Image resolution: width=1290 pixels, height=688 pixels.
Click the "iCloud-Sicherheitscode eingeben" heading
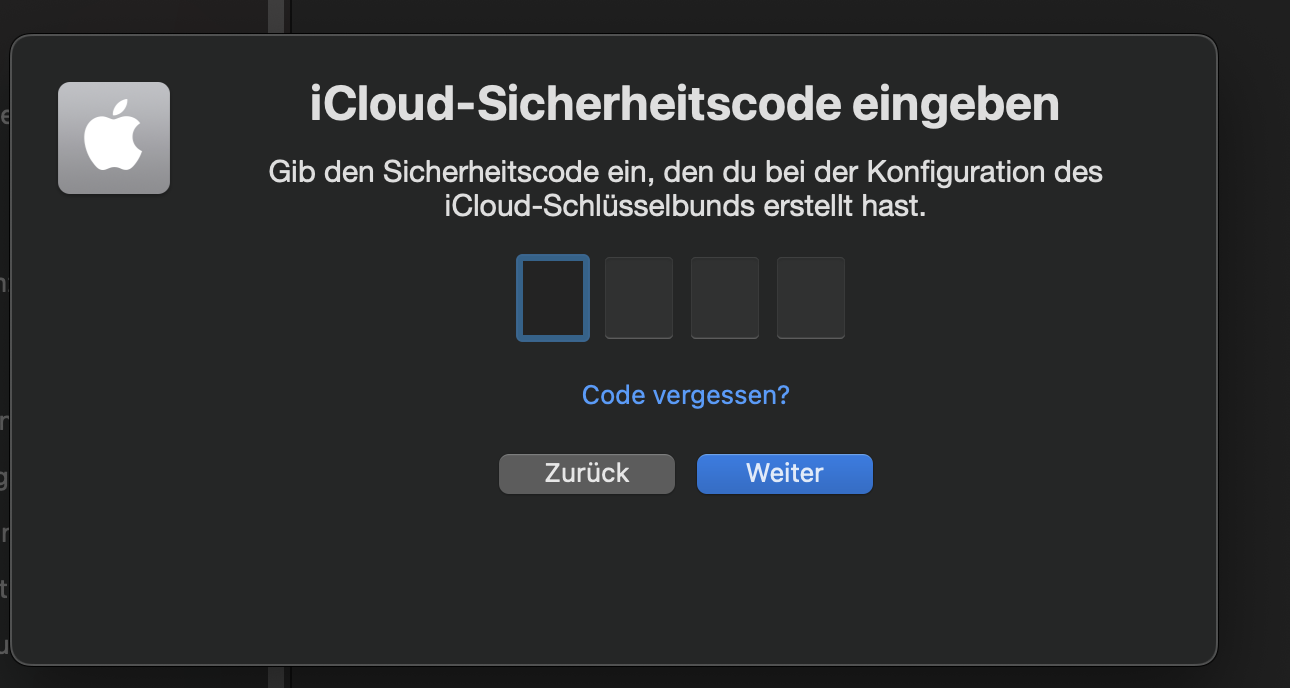coord(684,105)
